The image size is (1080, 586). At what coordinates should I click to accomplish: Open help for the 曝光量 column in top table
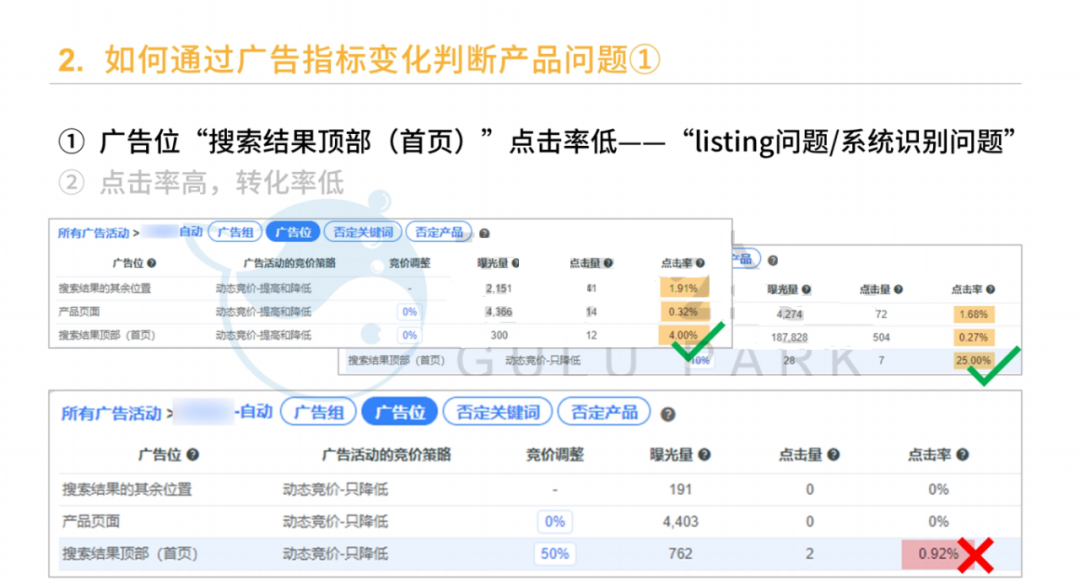pos(516,262)
